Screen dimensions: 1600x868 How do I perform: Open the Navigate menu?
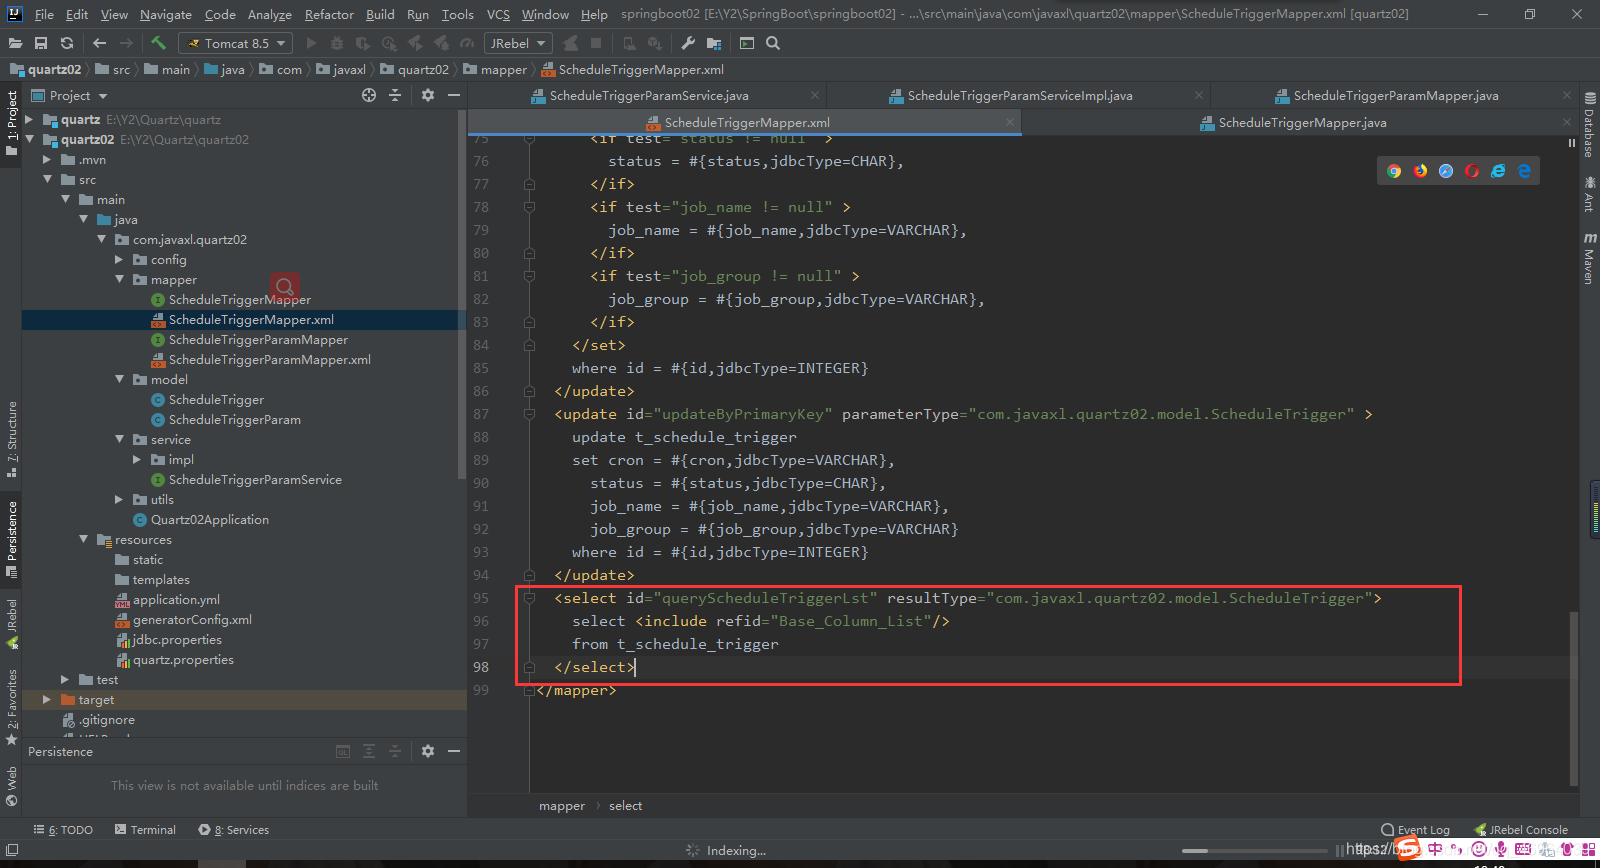165,14
